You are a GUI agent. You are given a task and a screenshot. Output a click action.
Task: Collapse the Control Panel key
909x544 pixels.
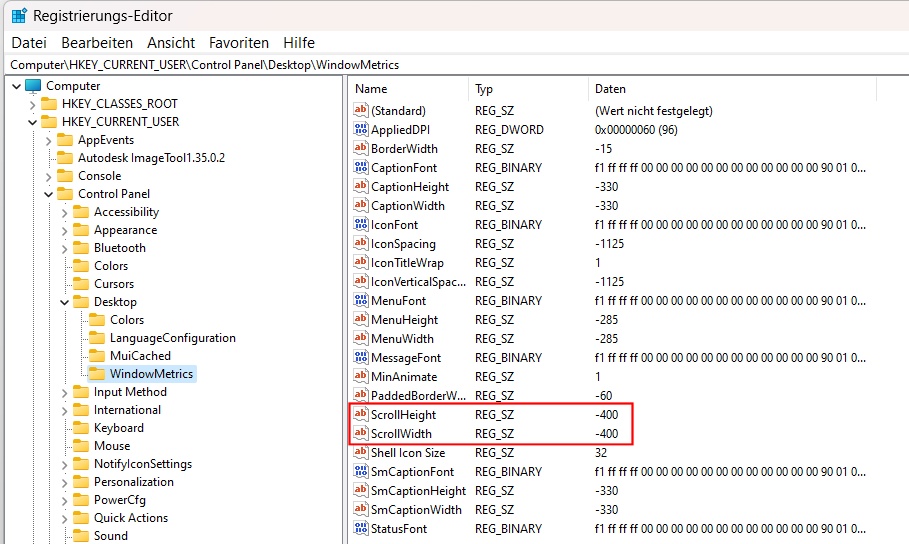click(x=48, y=194)
